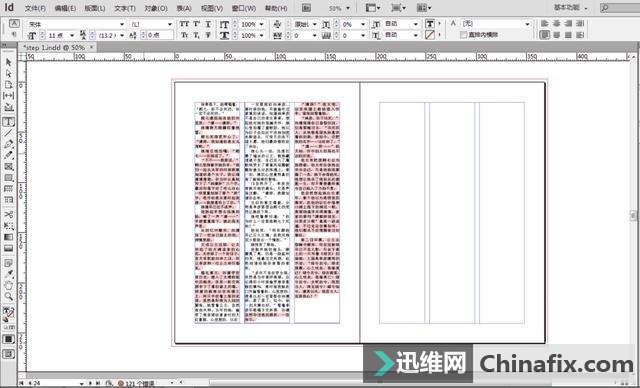
Task: Select the Hand tool
Action: [x=9, y=285]
